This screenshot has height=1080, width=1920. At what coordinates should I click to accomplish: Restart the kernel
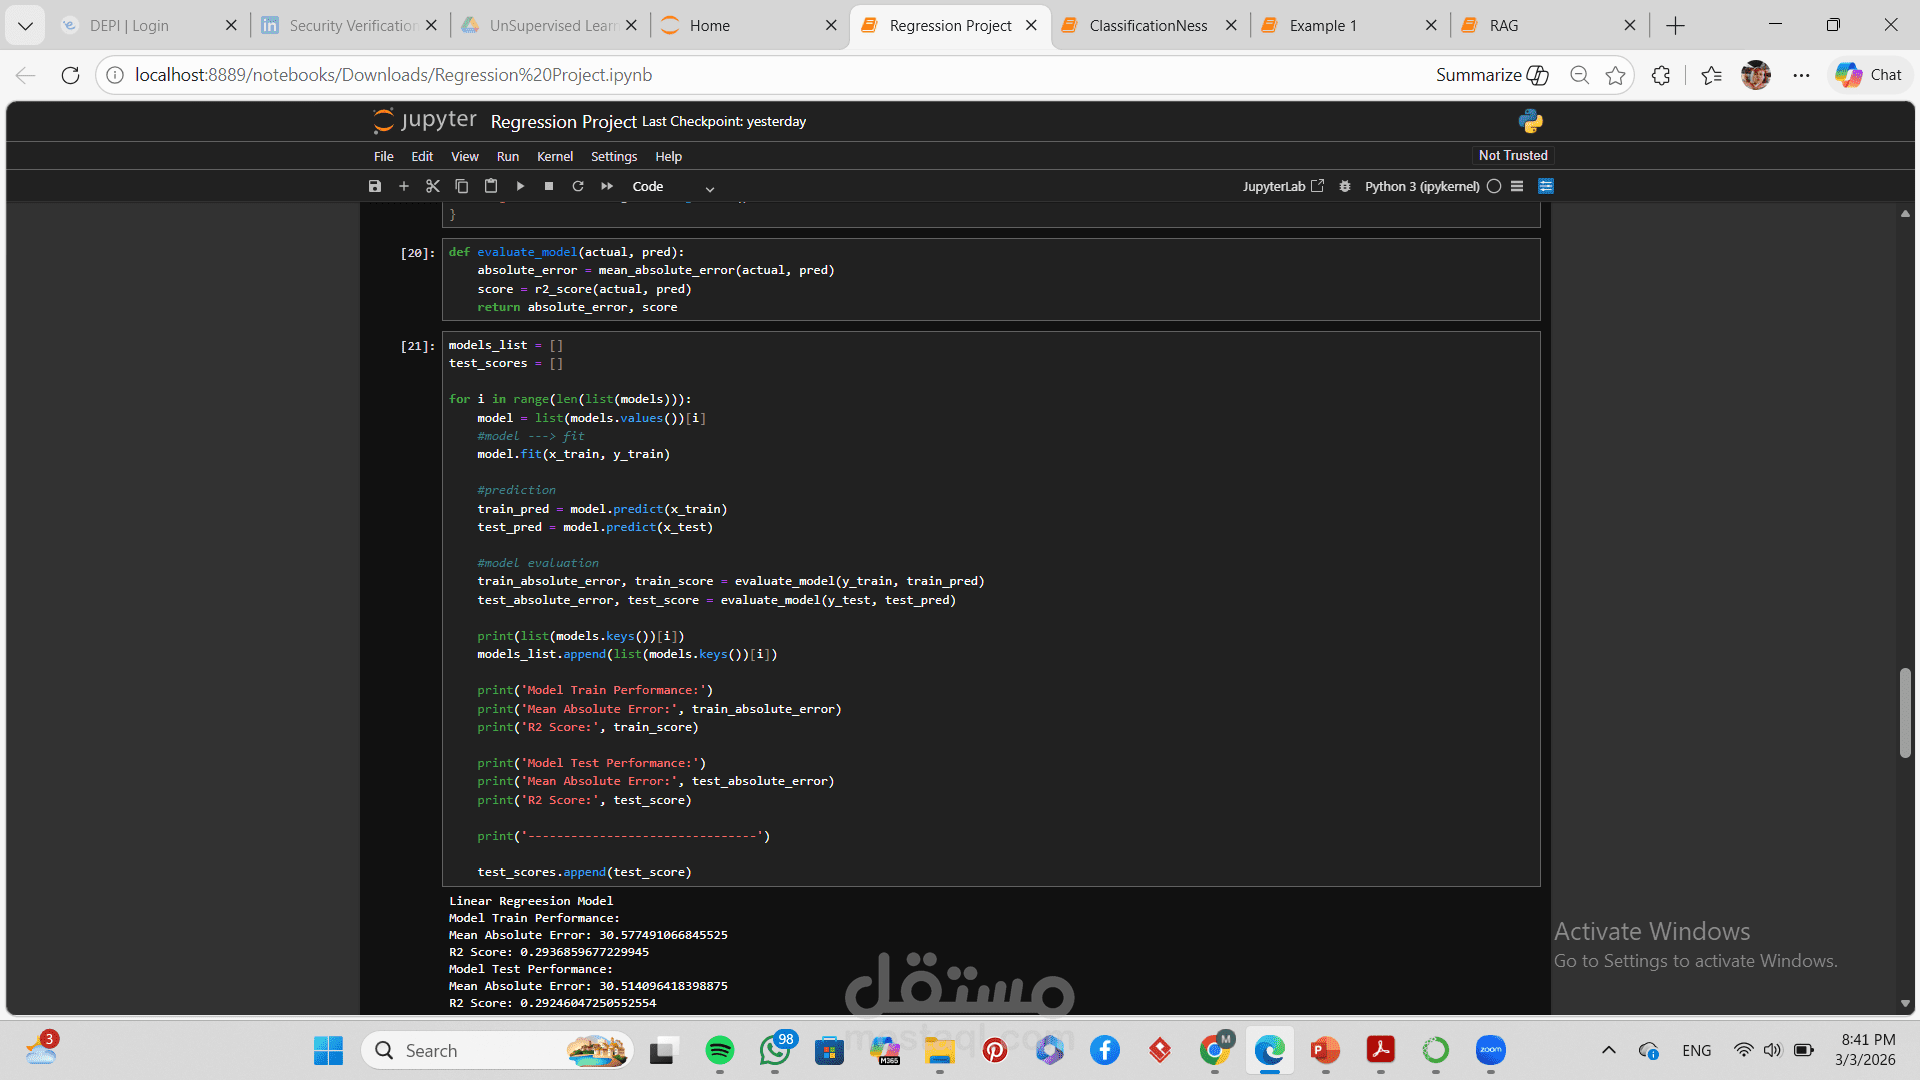578,186
